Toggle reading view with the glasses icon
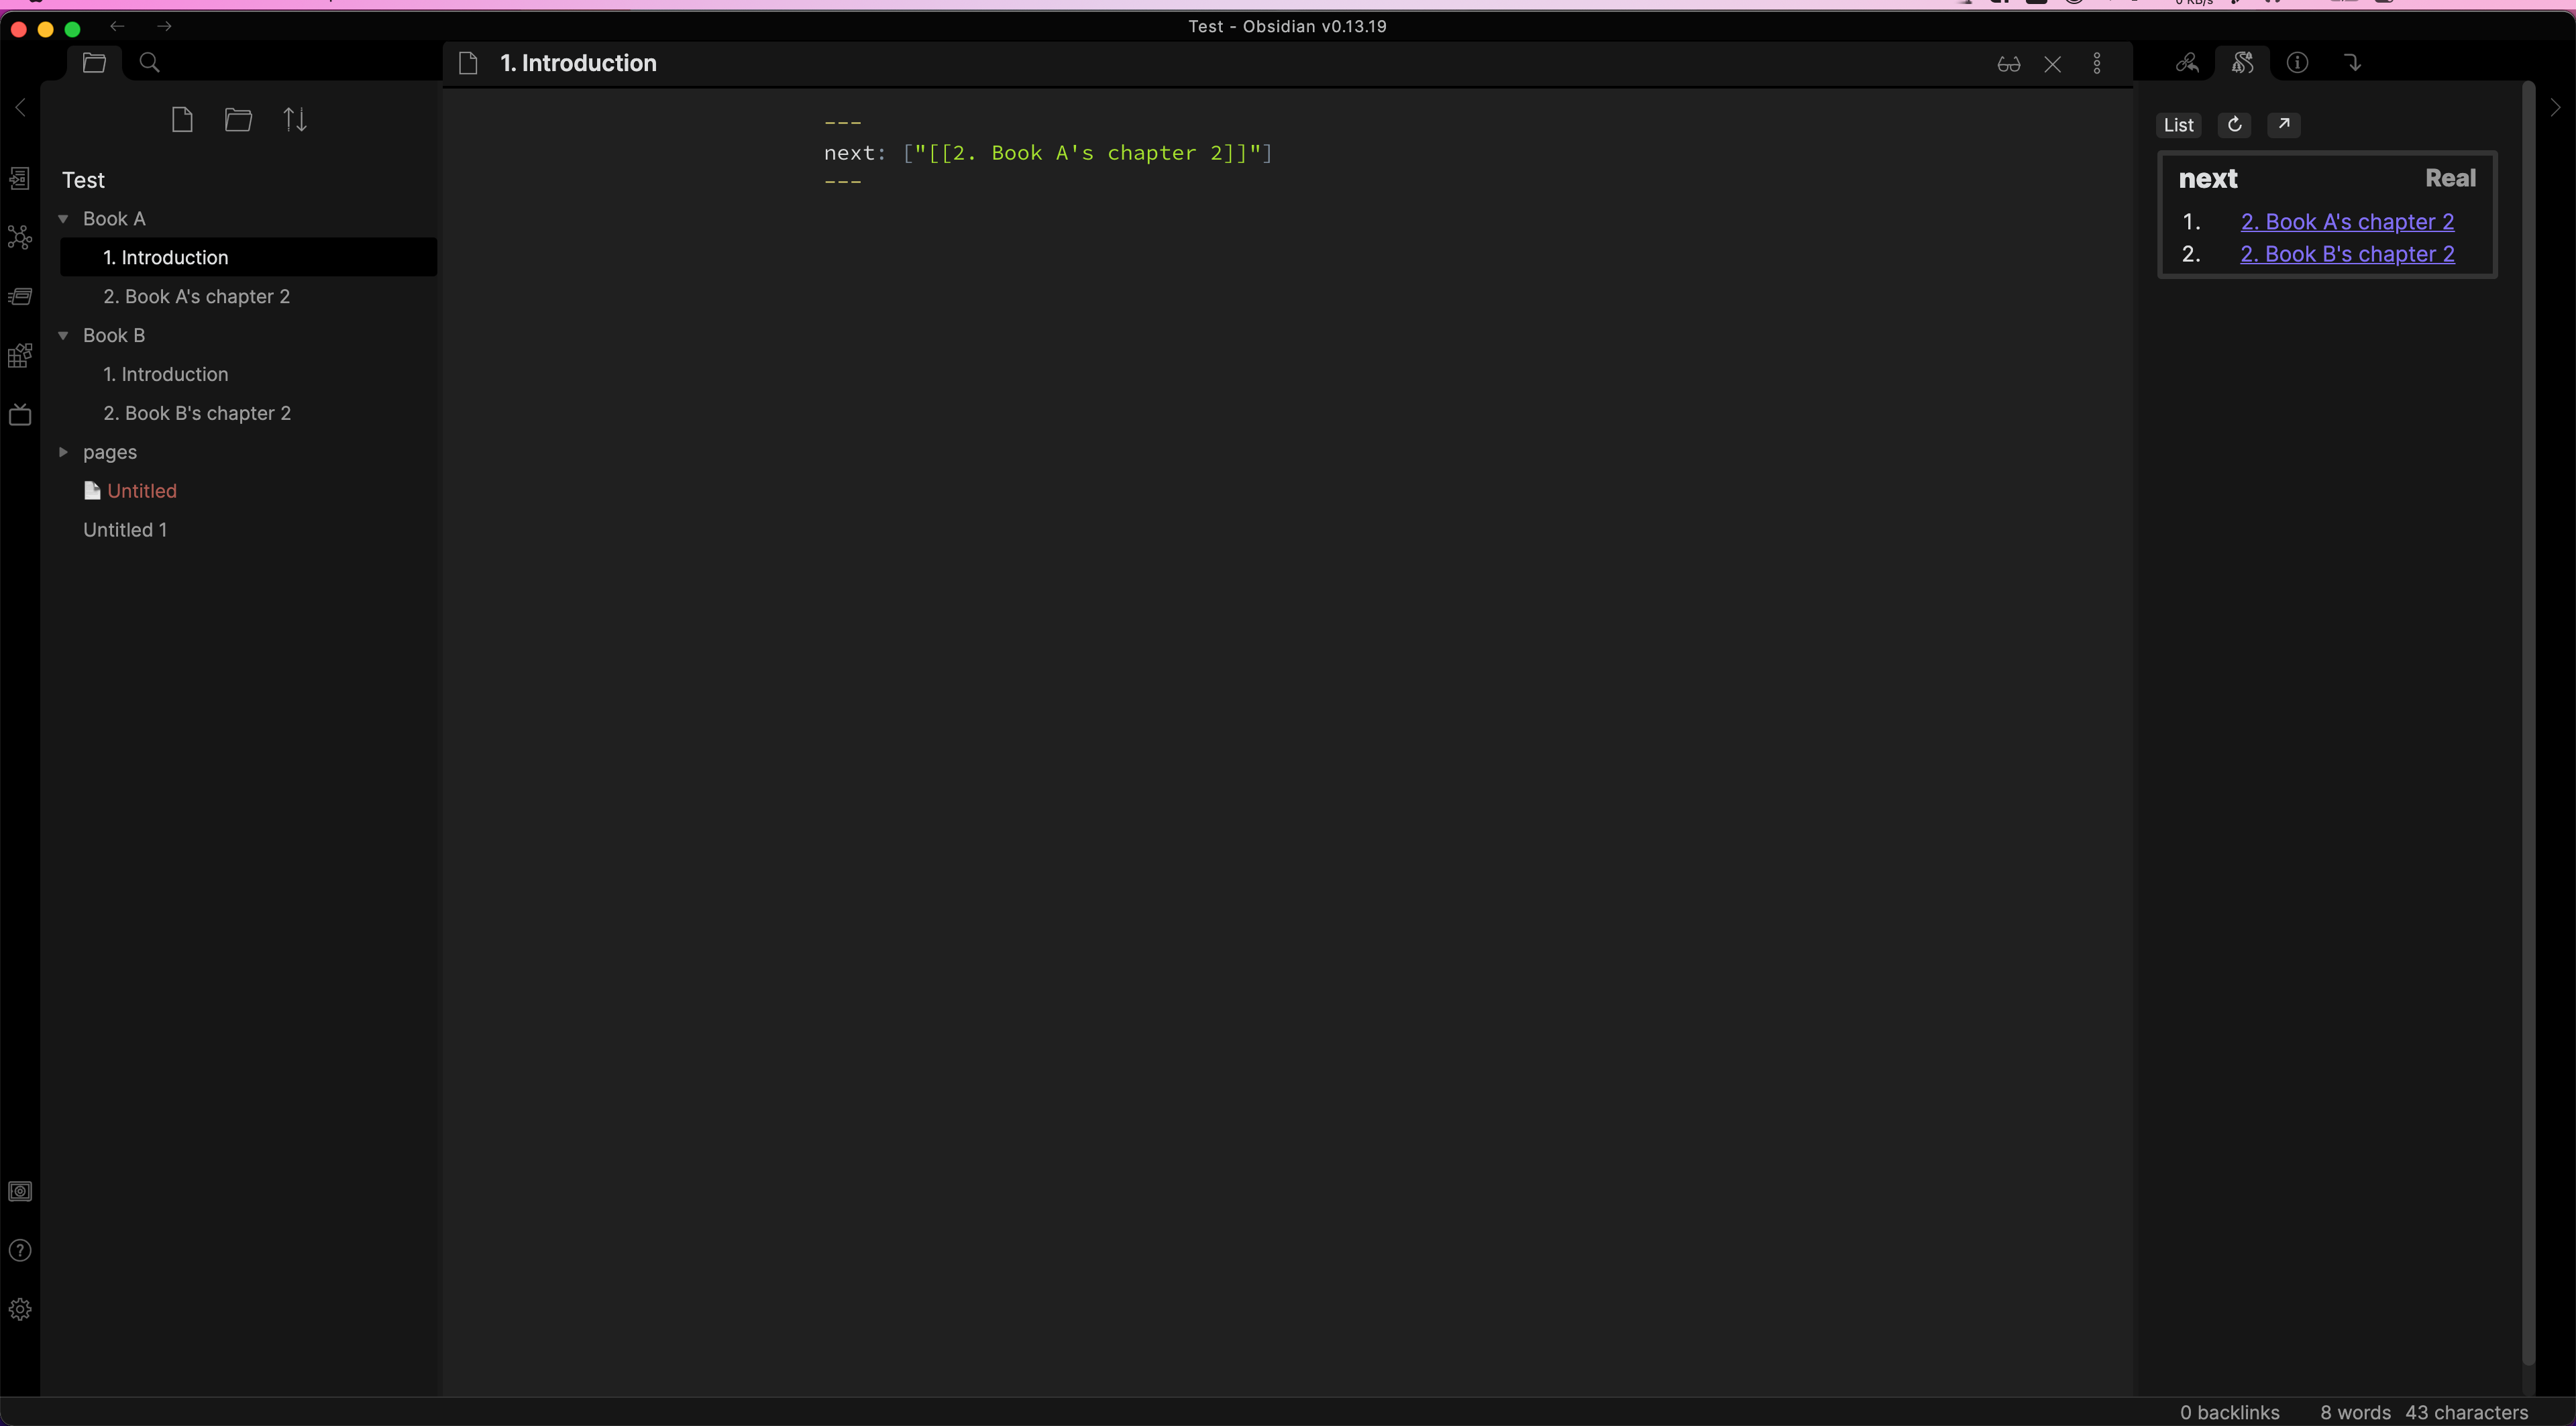The image size is (2576, 1426). (x=2008, y=63)
